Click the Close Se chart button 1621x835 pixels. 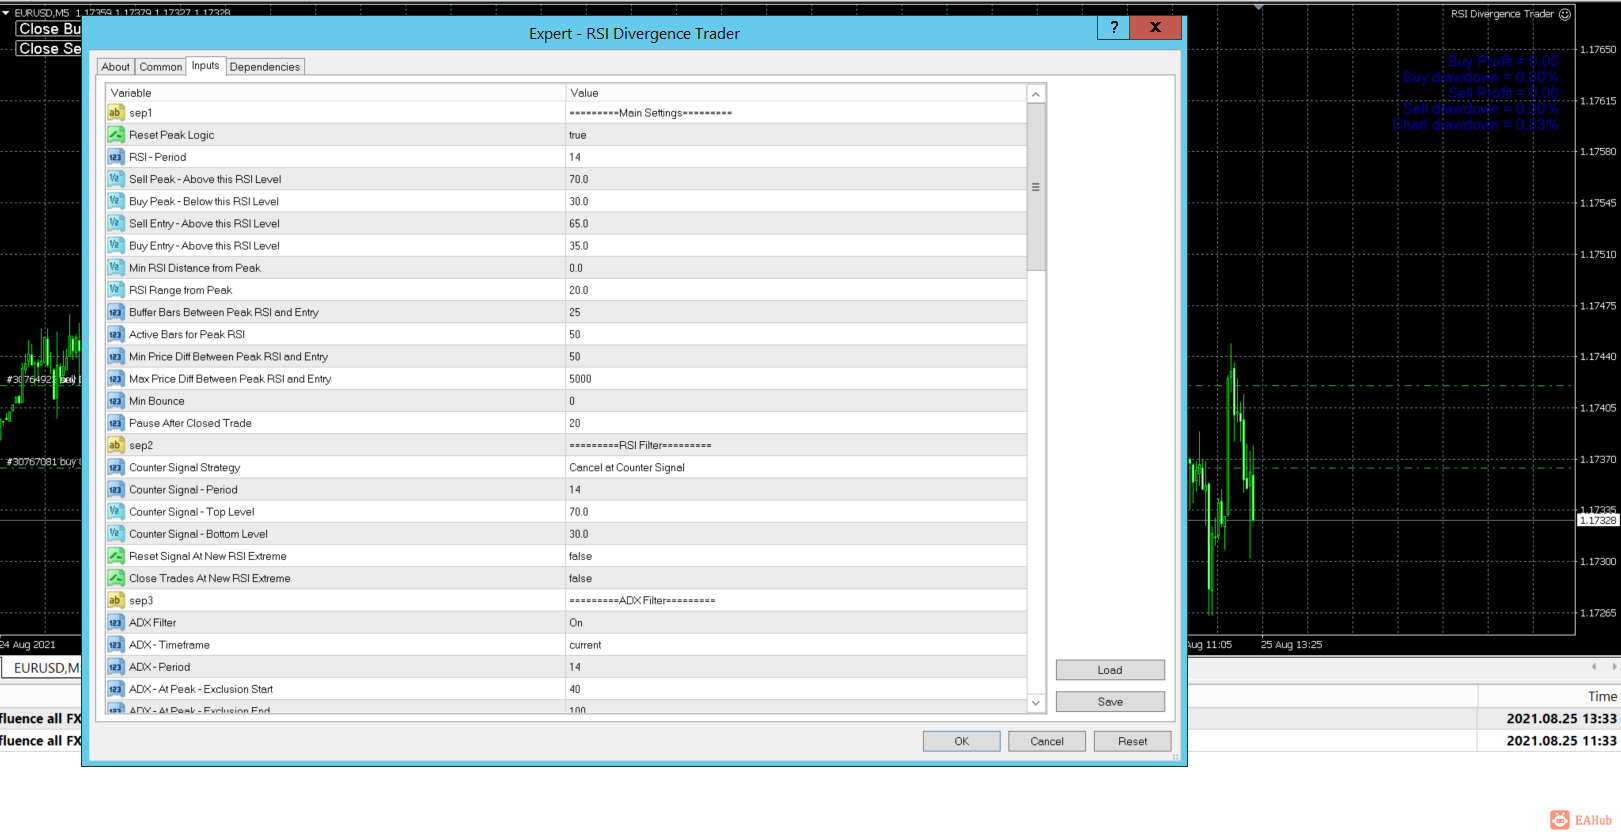49,48
